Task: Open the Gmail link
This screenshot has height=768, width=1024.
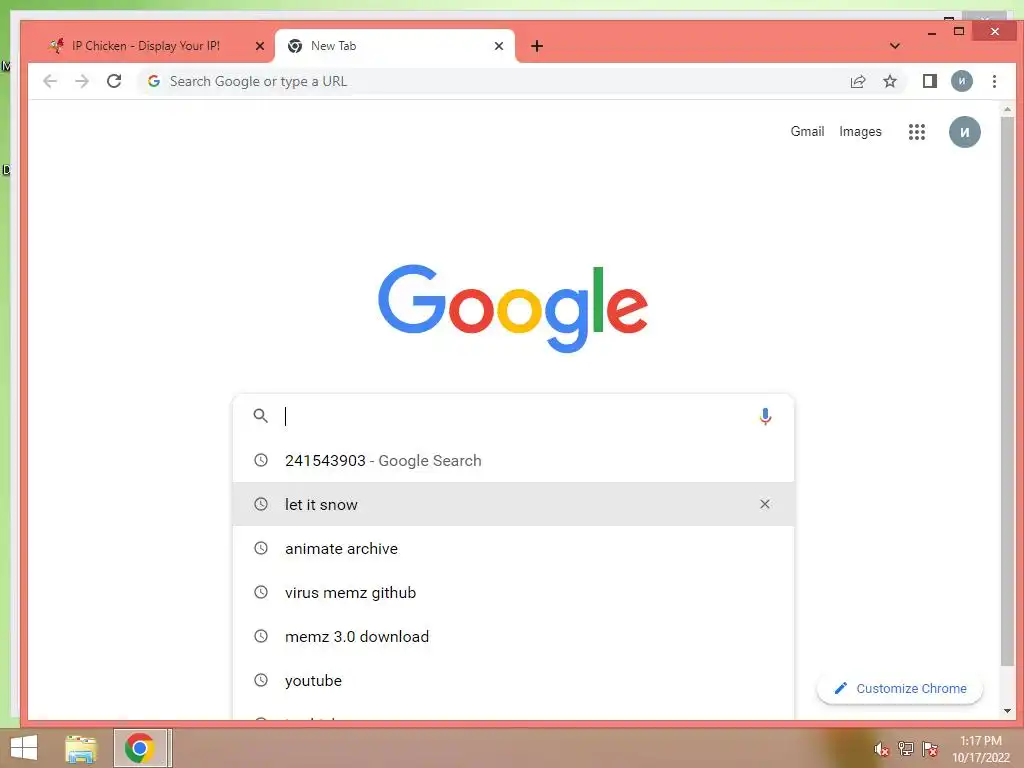Action: coord(807,131)
